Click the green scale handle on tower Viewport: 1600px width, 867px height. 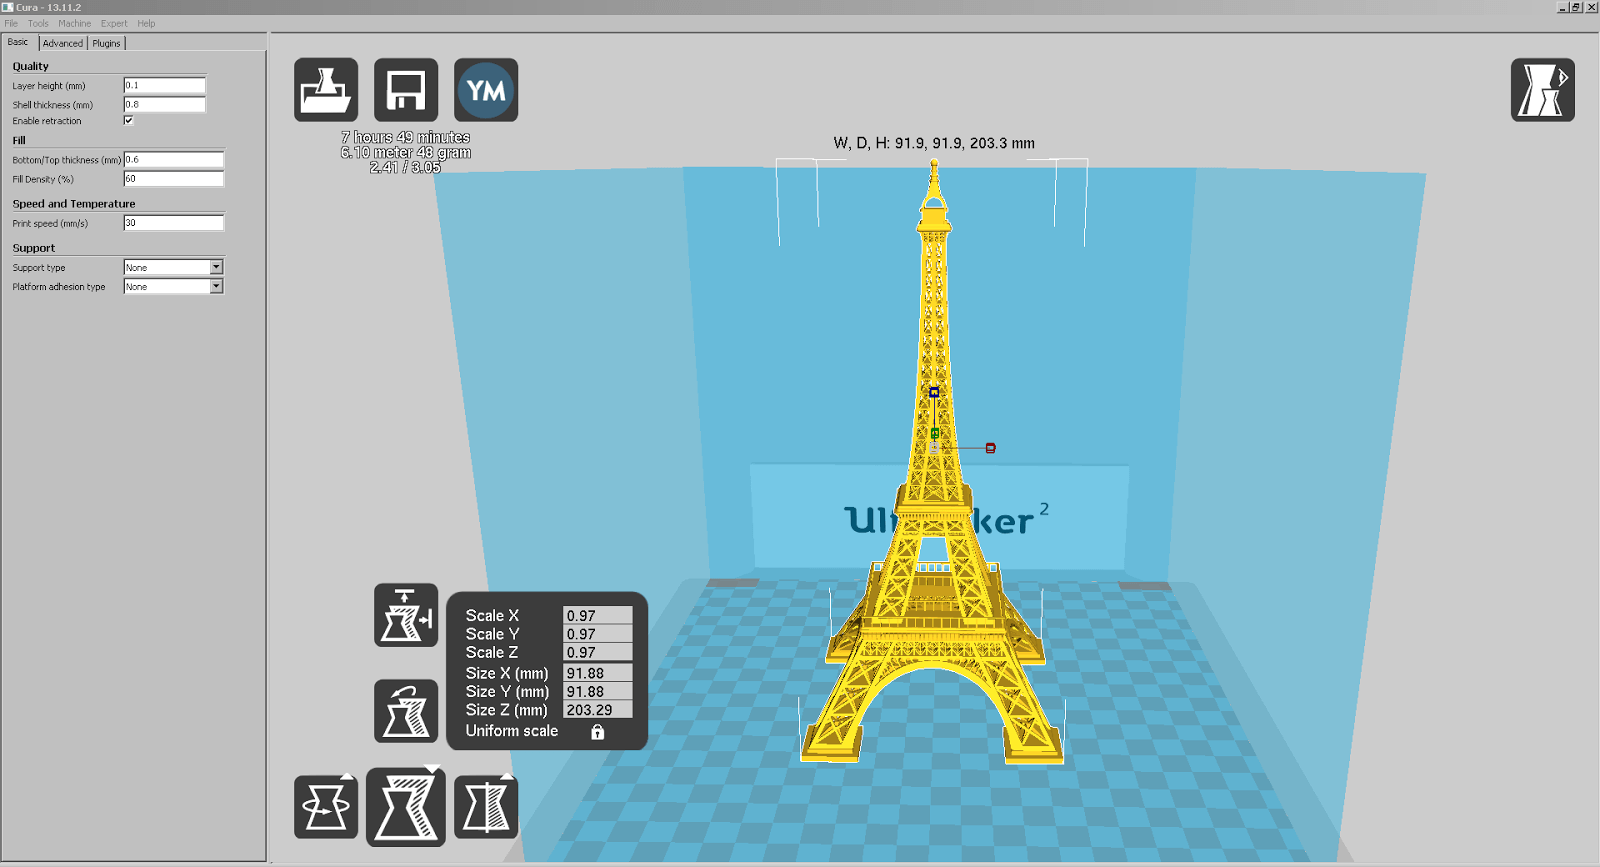pos(935,433)
